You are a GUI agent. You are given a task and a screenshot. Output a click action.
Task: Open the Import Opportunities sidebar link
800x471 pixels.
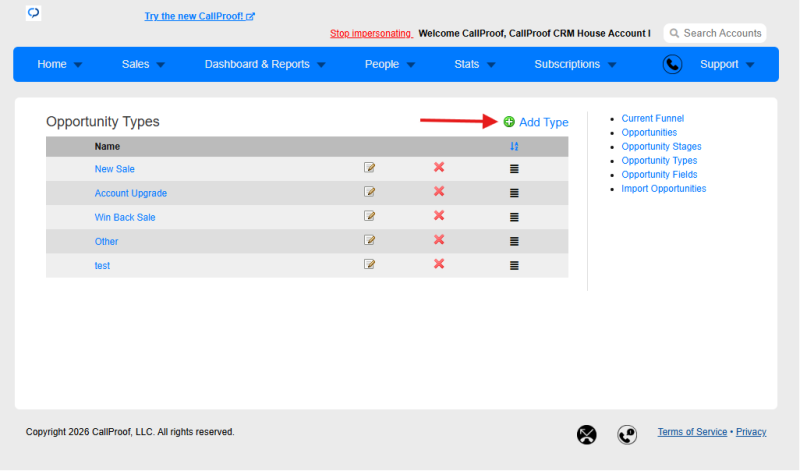[664, 189]
